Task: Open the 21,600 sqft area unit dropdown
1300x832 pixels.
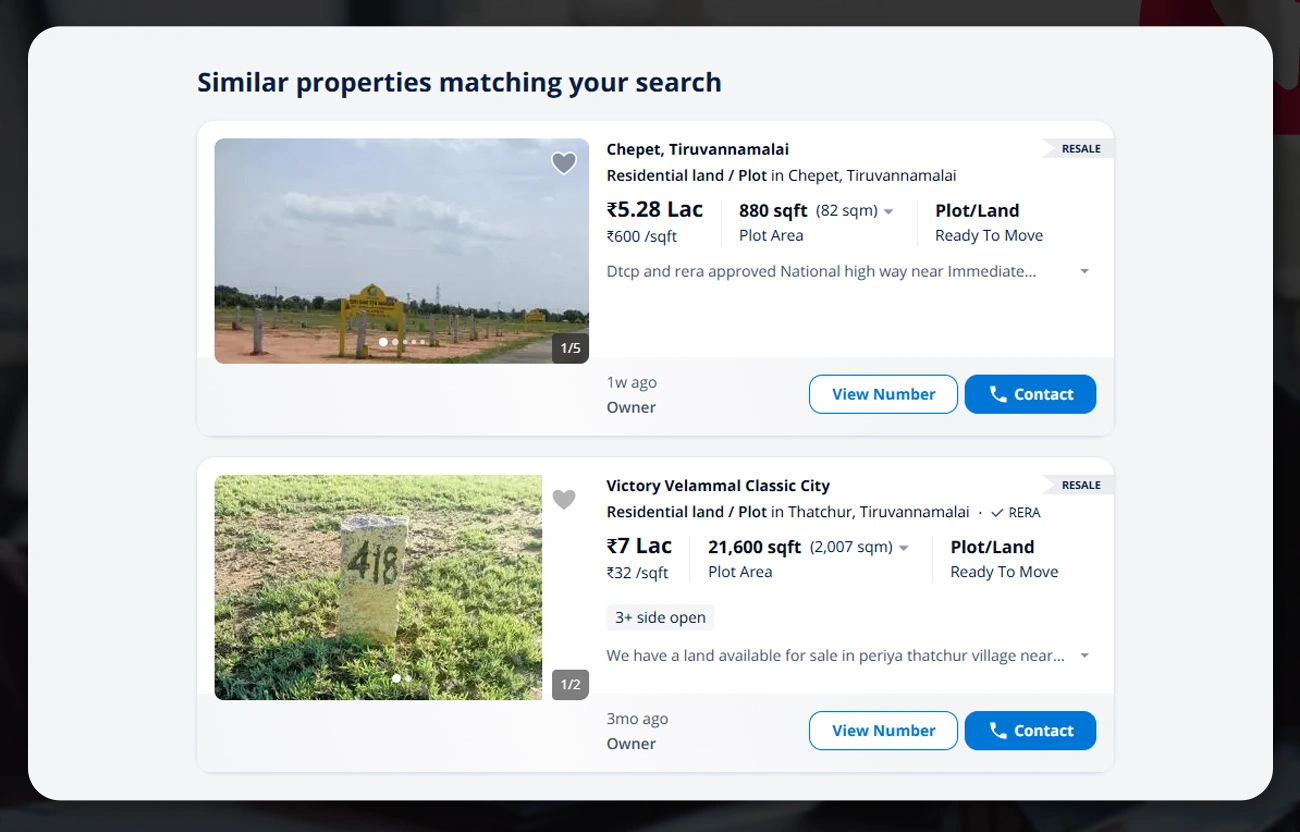Action: pyautogui.click(x=903, y=548)
